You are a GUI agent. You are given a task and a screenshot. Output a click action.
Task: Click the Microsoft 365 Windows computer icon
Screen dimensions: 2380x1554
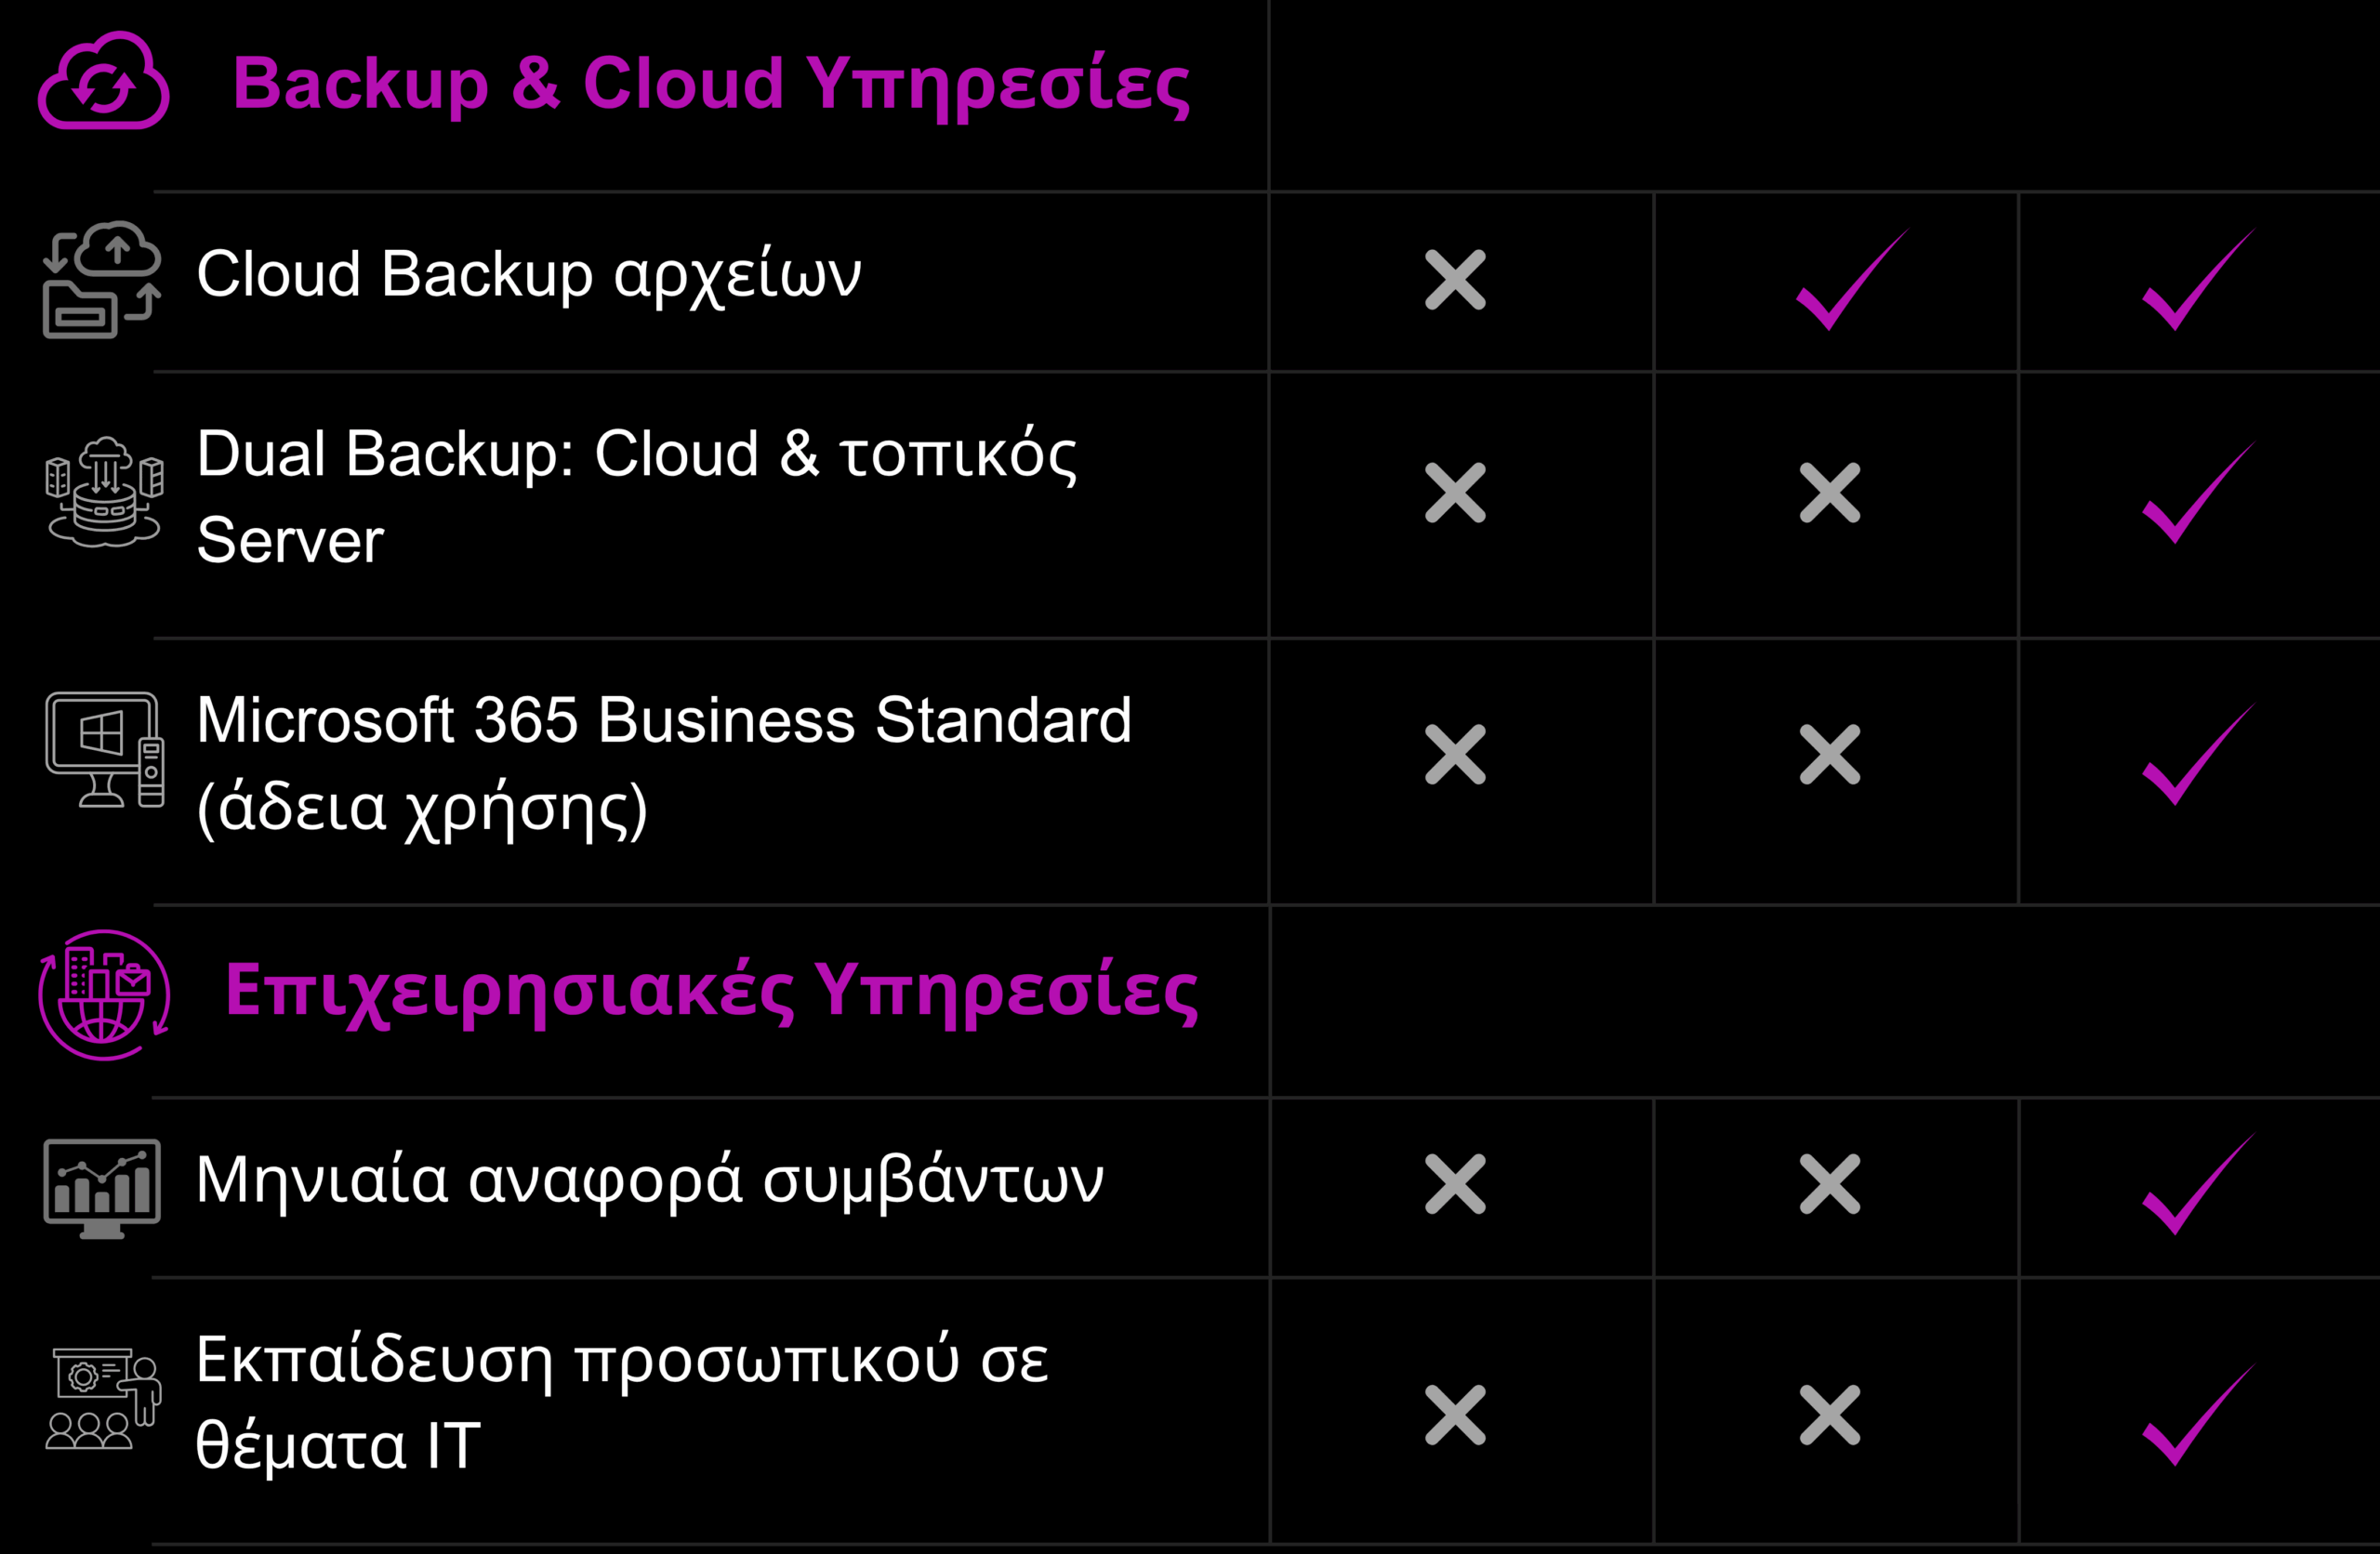tap(104, 750)
